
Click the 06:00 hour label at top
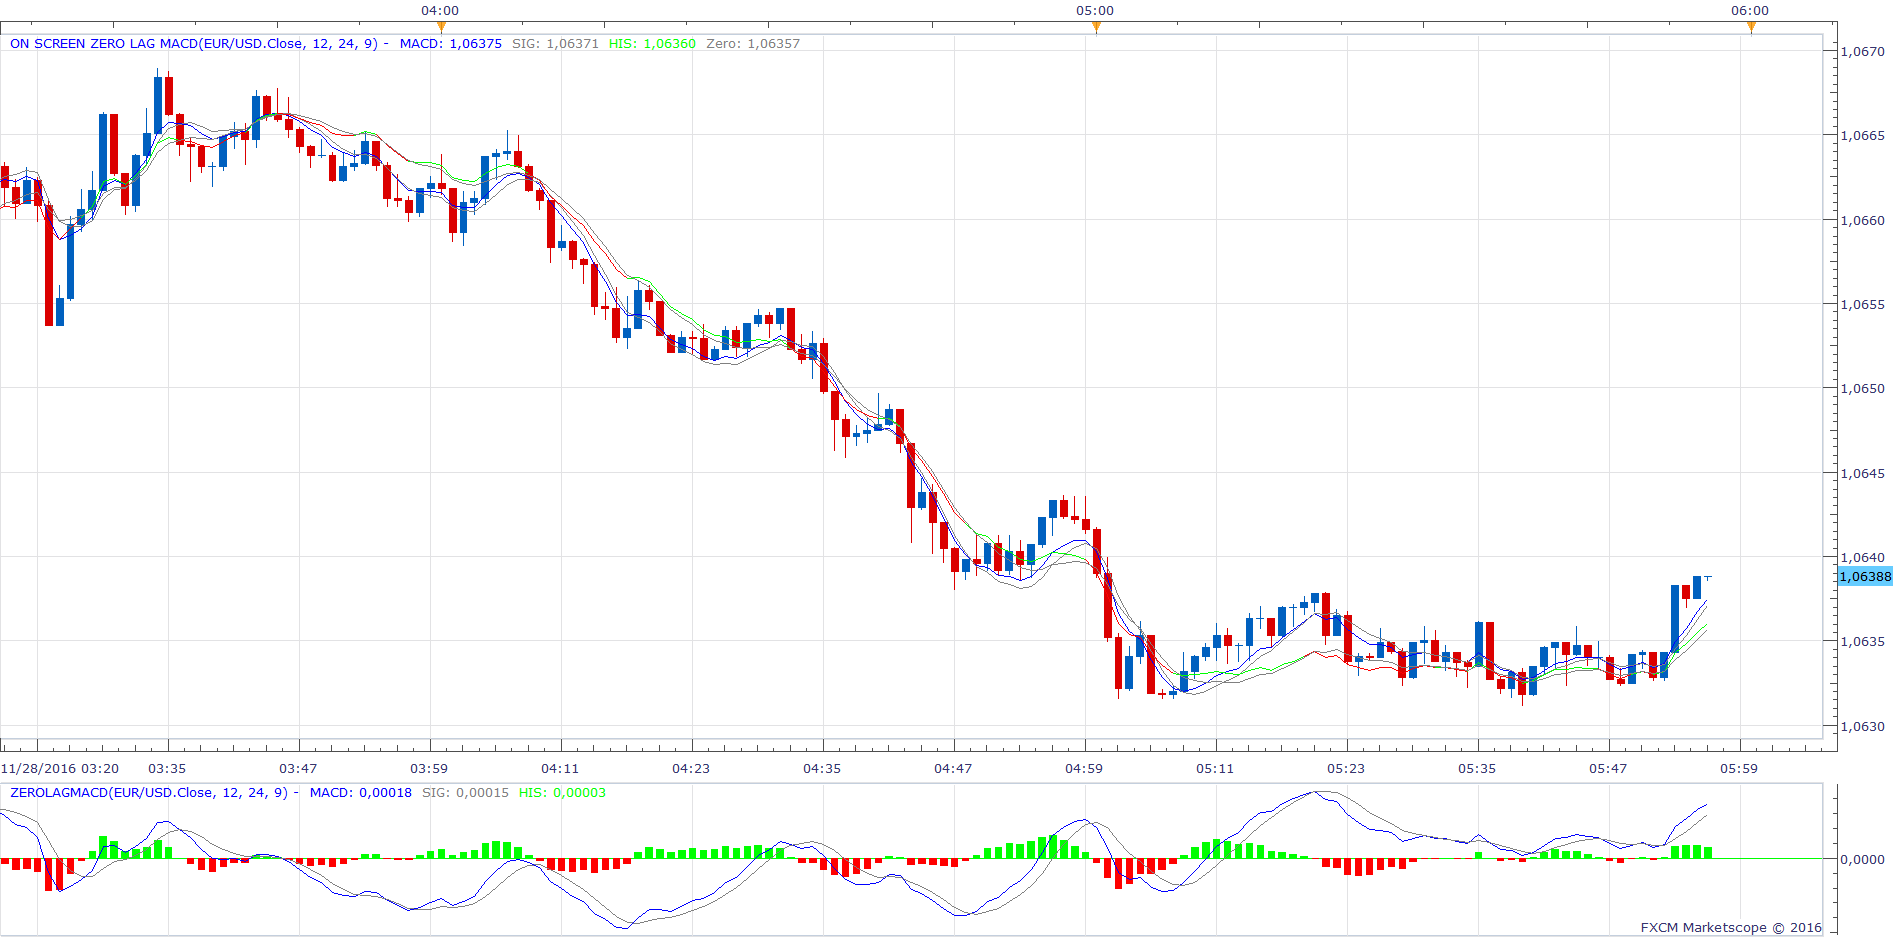[x=1750, y=11]
